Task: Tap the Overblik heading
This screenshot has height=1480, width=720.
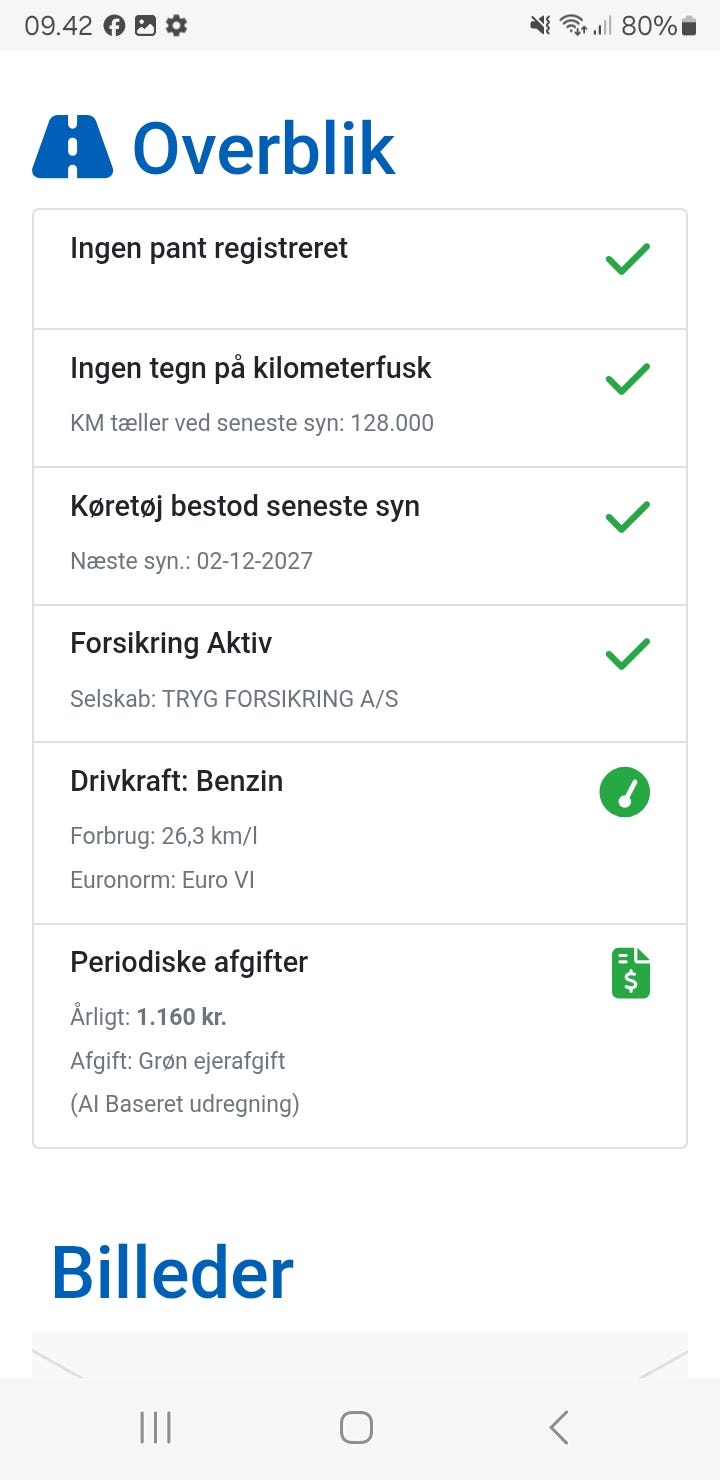Action: coord(264,149)
